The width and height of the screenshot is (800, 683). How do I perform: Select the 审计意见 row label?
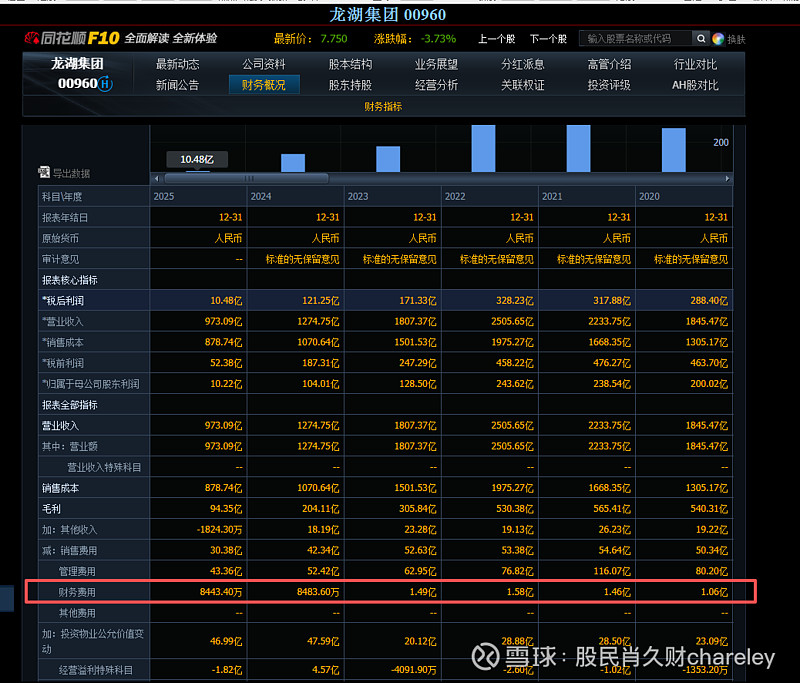tap(60, 259)
